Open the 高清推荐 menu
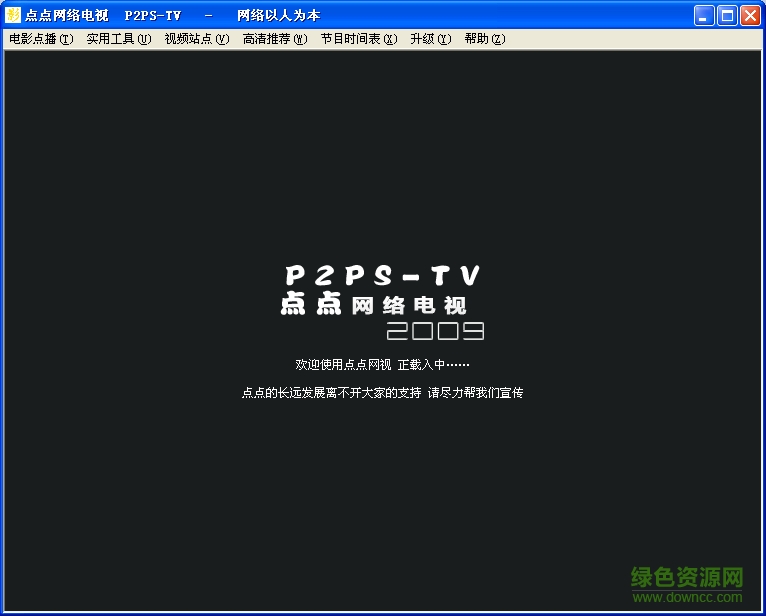 pos(275,39)
